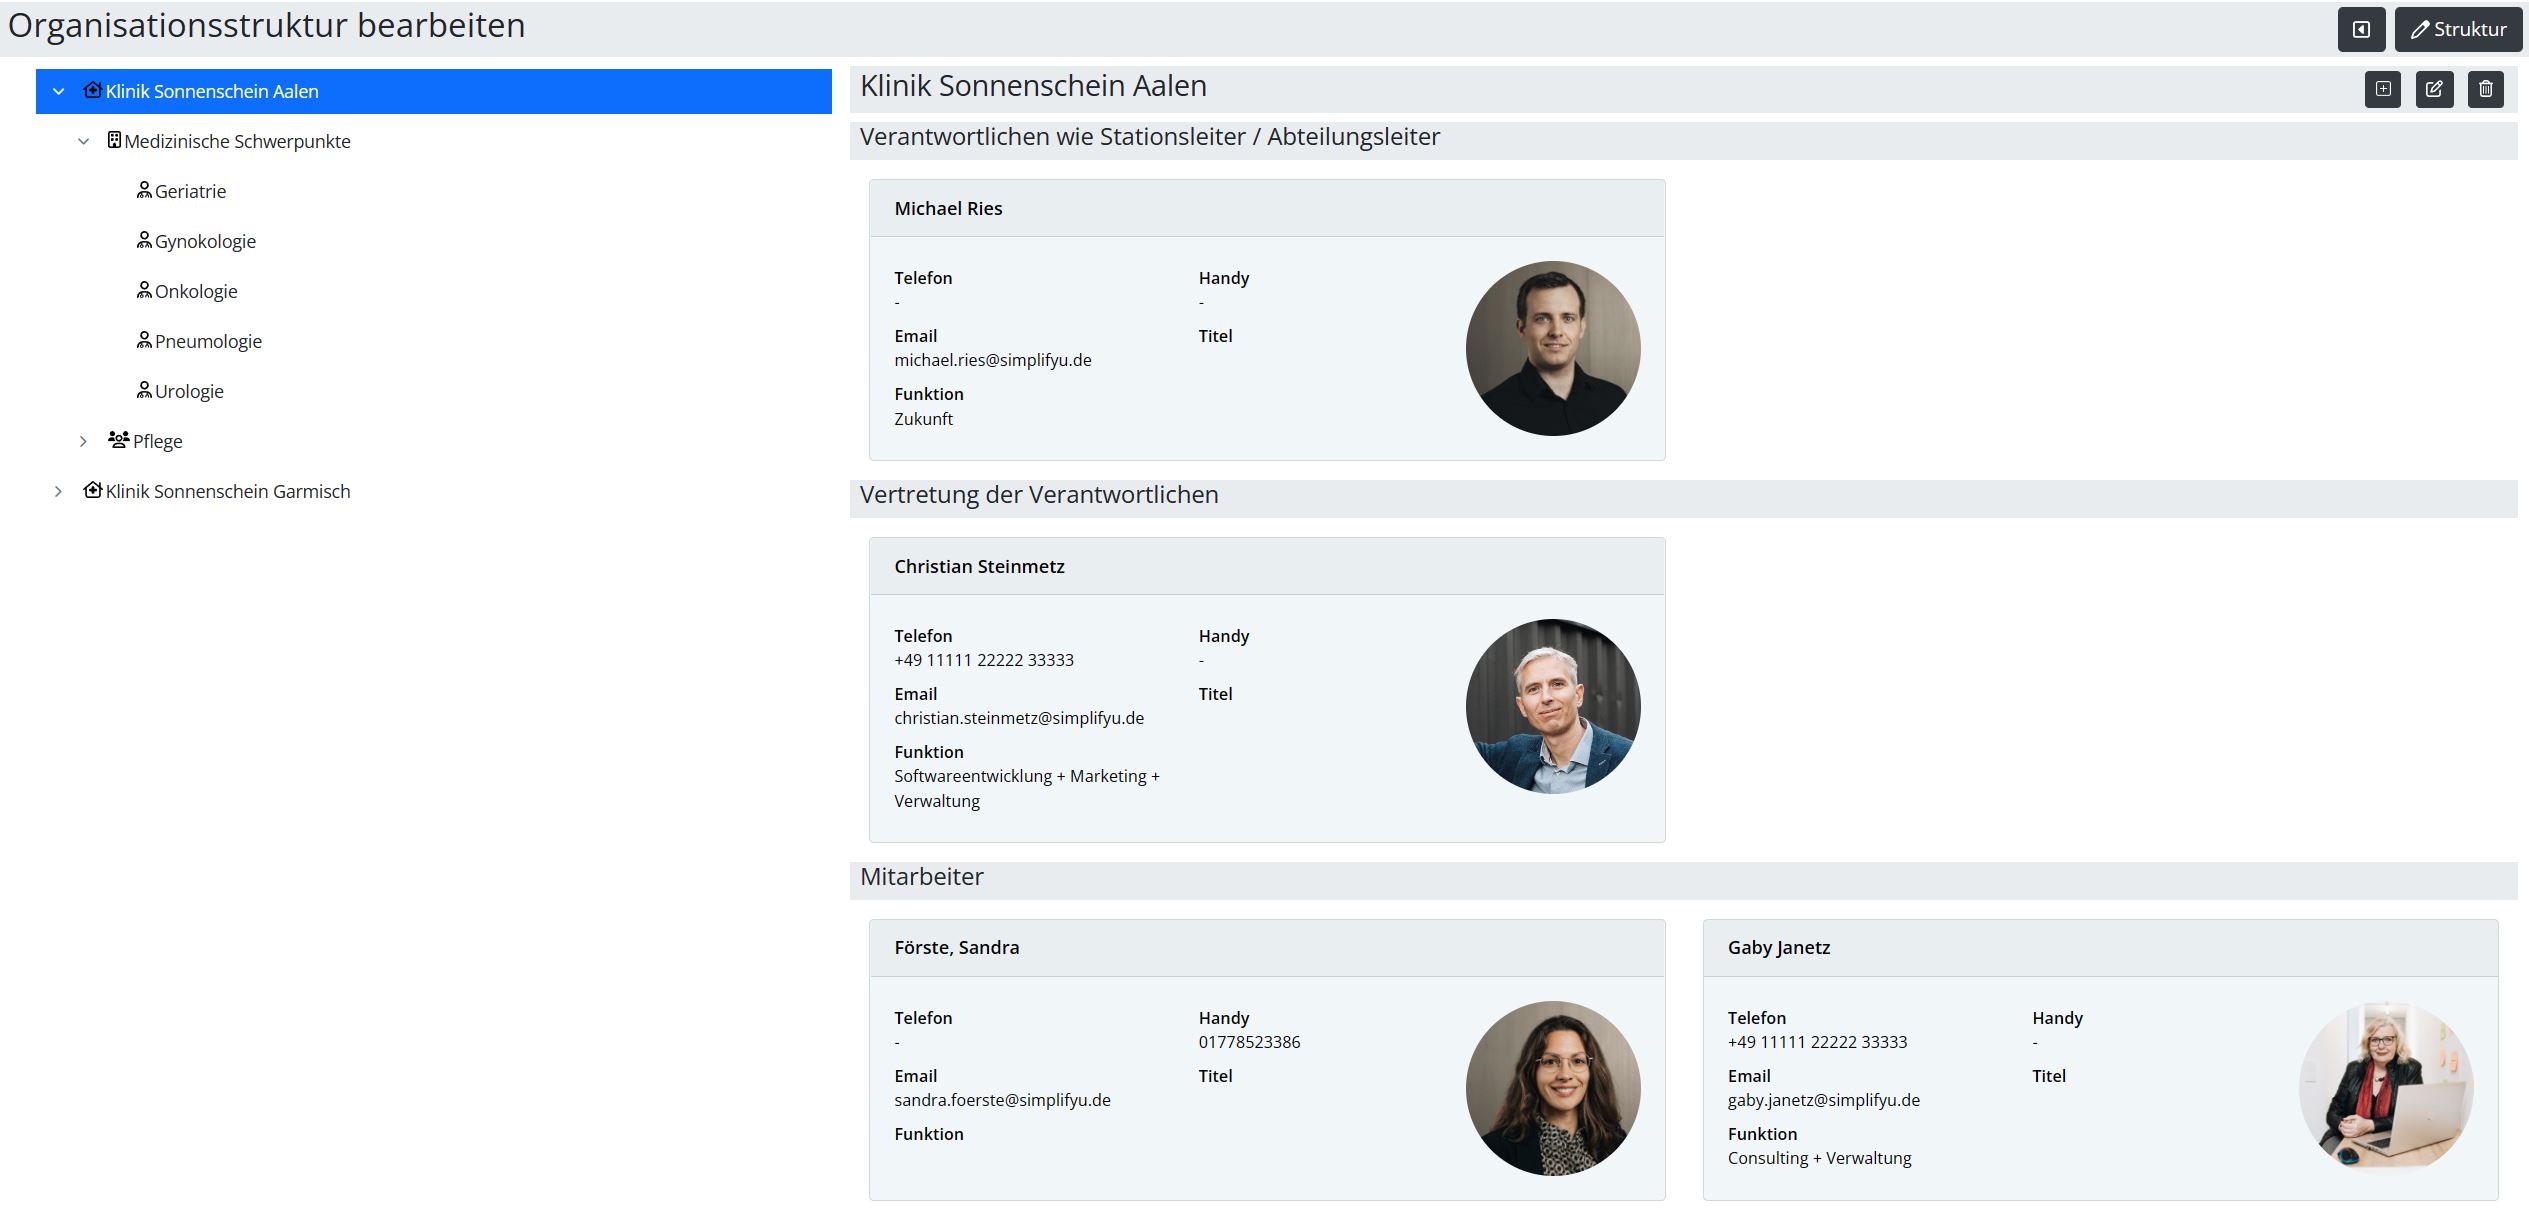Image resolution: width=2529 pixels, height=1217 pixels.
Task: Collapse the sidebar panel icon button
Action: click(x=2362, y=29)
